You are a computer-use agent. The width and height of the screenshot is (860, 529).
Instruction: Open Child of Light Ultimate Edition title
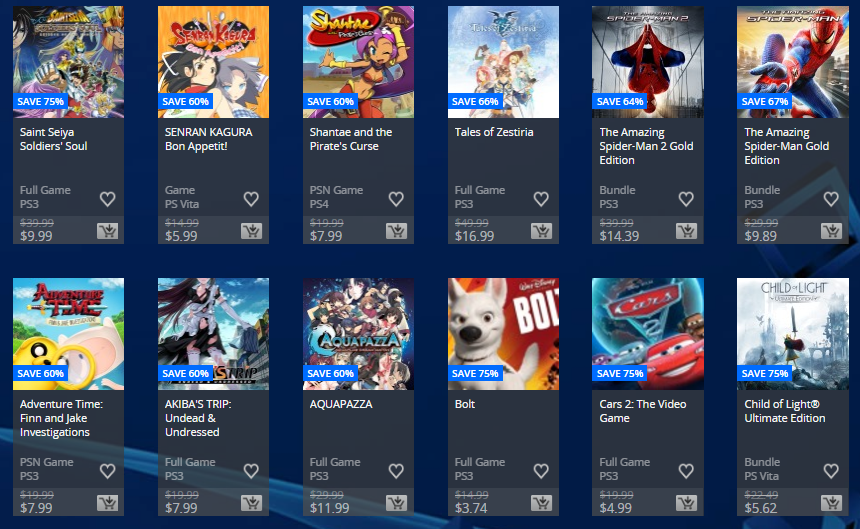784,411
